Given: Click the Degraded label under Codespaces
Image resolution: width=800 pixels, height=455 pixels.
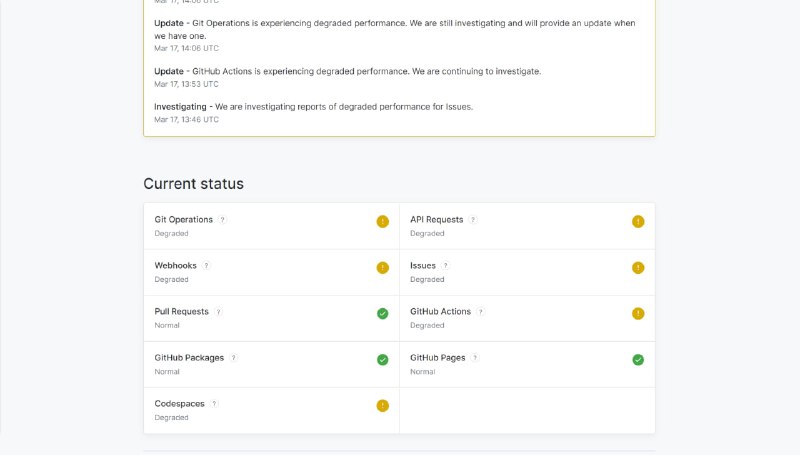Looking at the screenshot, I should (x=171, y=418).
